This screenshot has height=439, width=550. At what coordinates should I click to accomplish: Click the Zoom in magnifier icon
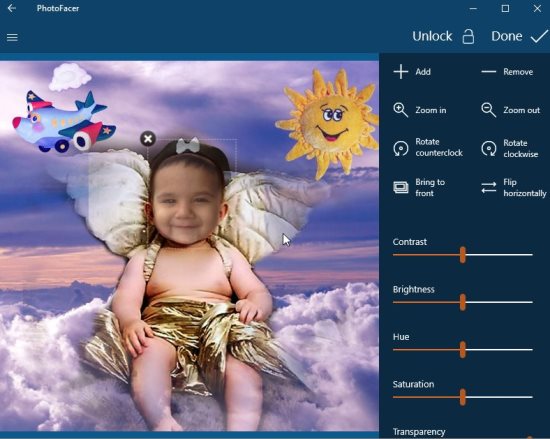click(401, 110)
